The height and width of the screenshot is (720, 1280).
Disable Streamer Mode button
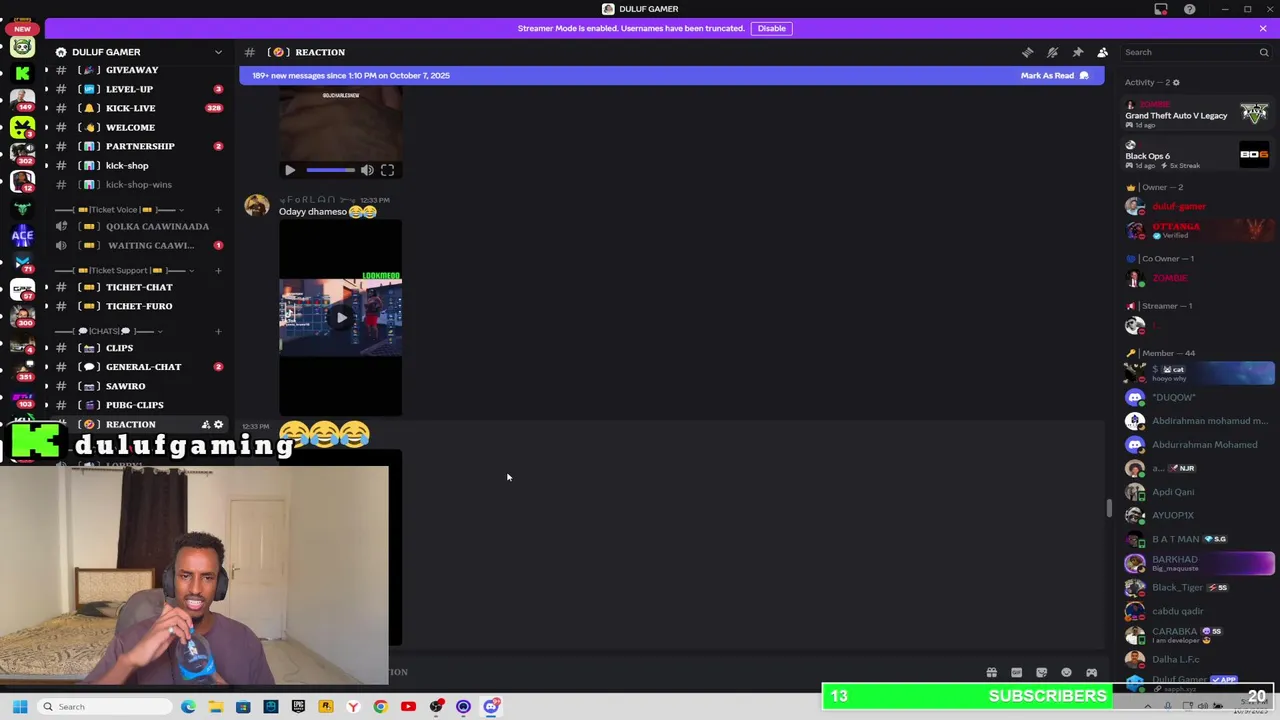pos(771,28)
